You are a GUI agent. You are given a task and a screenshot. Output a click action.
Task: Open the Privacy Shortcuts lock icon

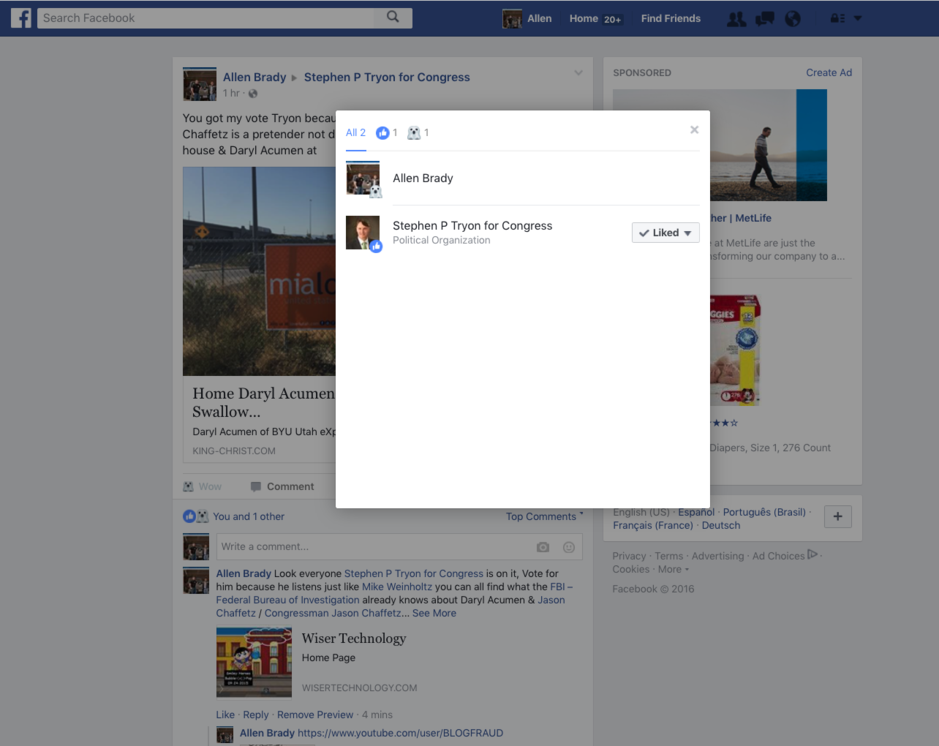pos(837,19)
